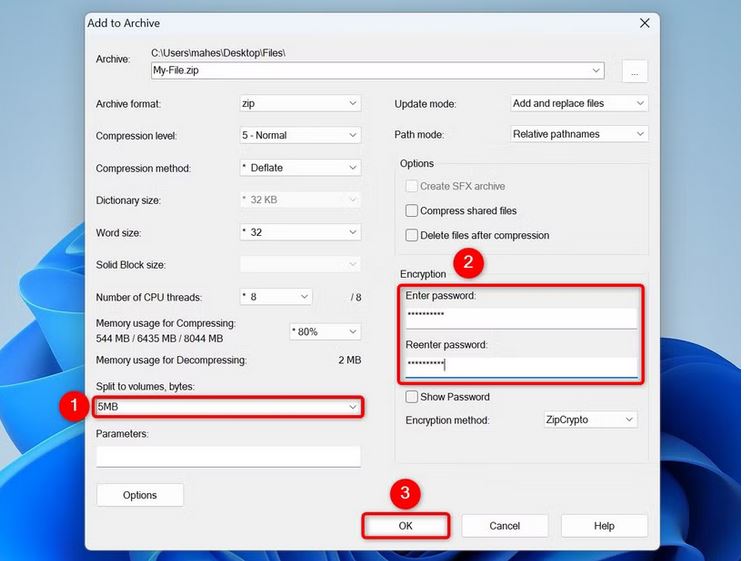Viewport: 744px width, 561px height.
Task: Check Delete files after compression
Action: tap(411, 235)
